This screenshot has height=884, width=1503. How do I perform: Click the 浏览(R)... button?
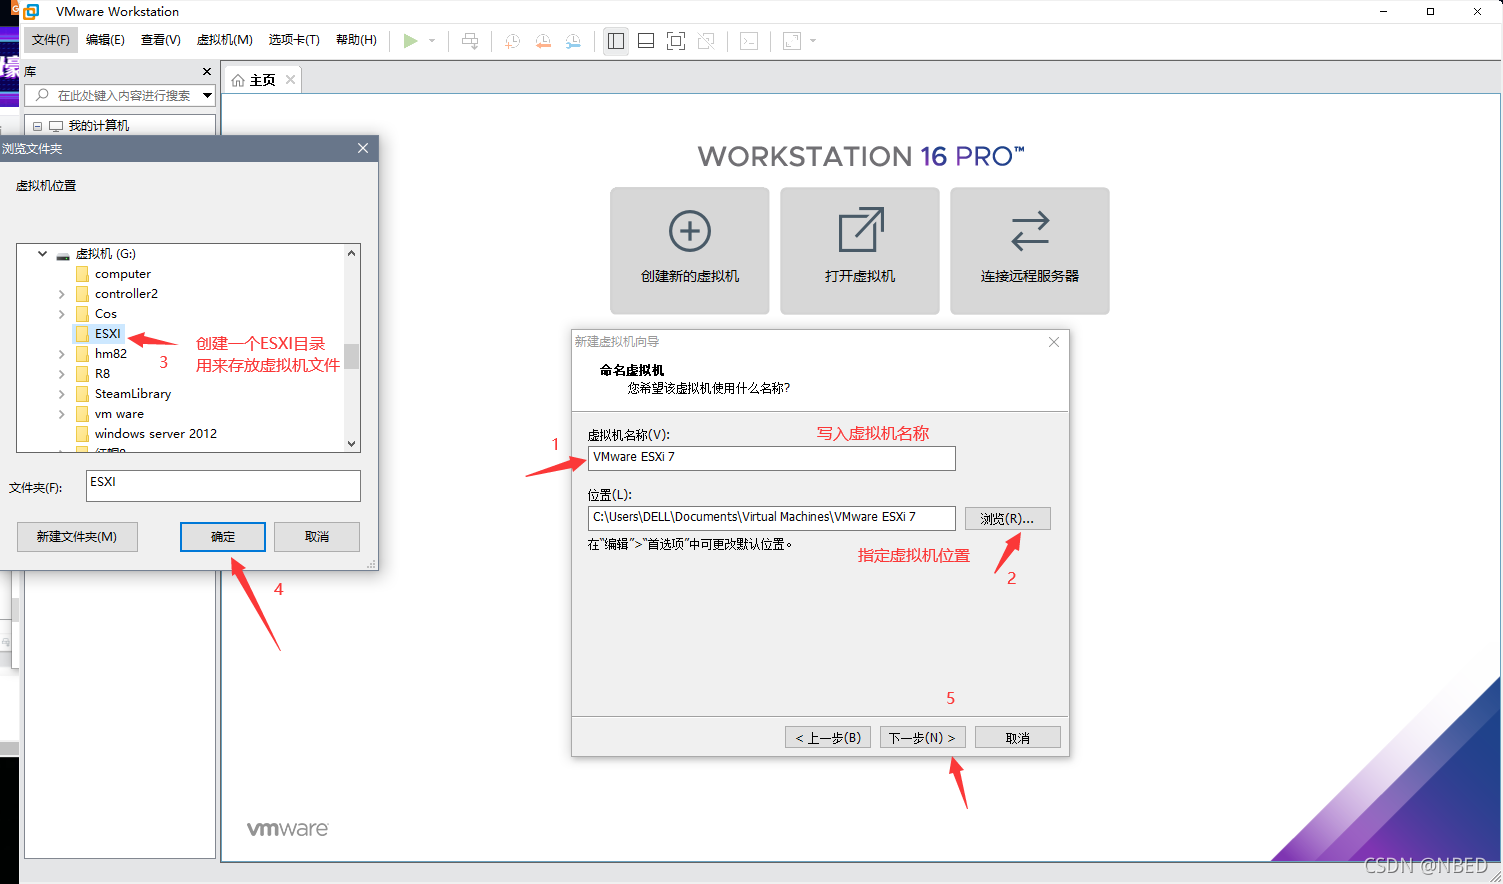(x=1007, y=519)
